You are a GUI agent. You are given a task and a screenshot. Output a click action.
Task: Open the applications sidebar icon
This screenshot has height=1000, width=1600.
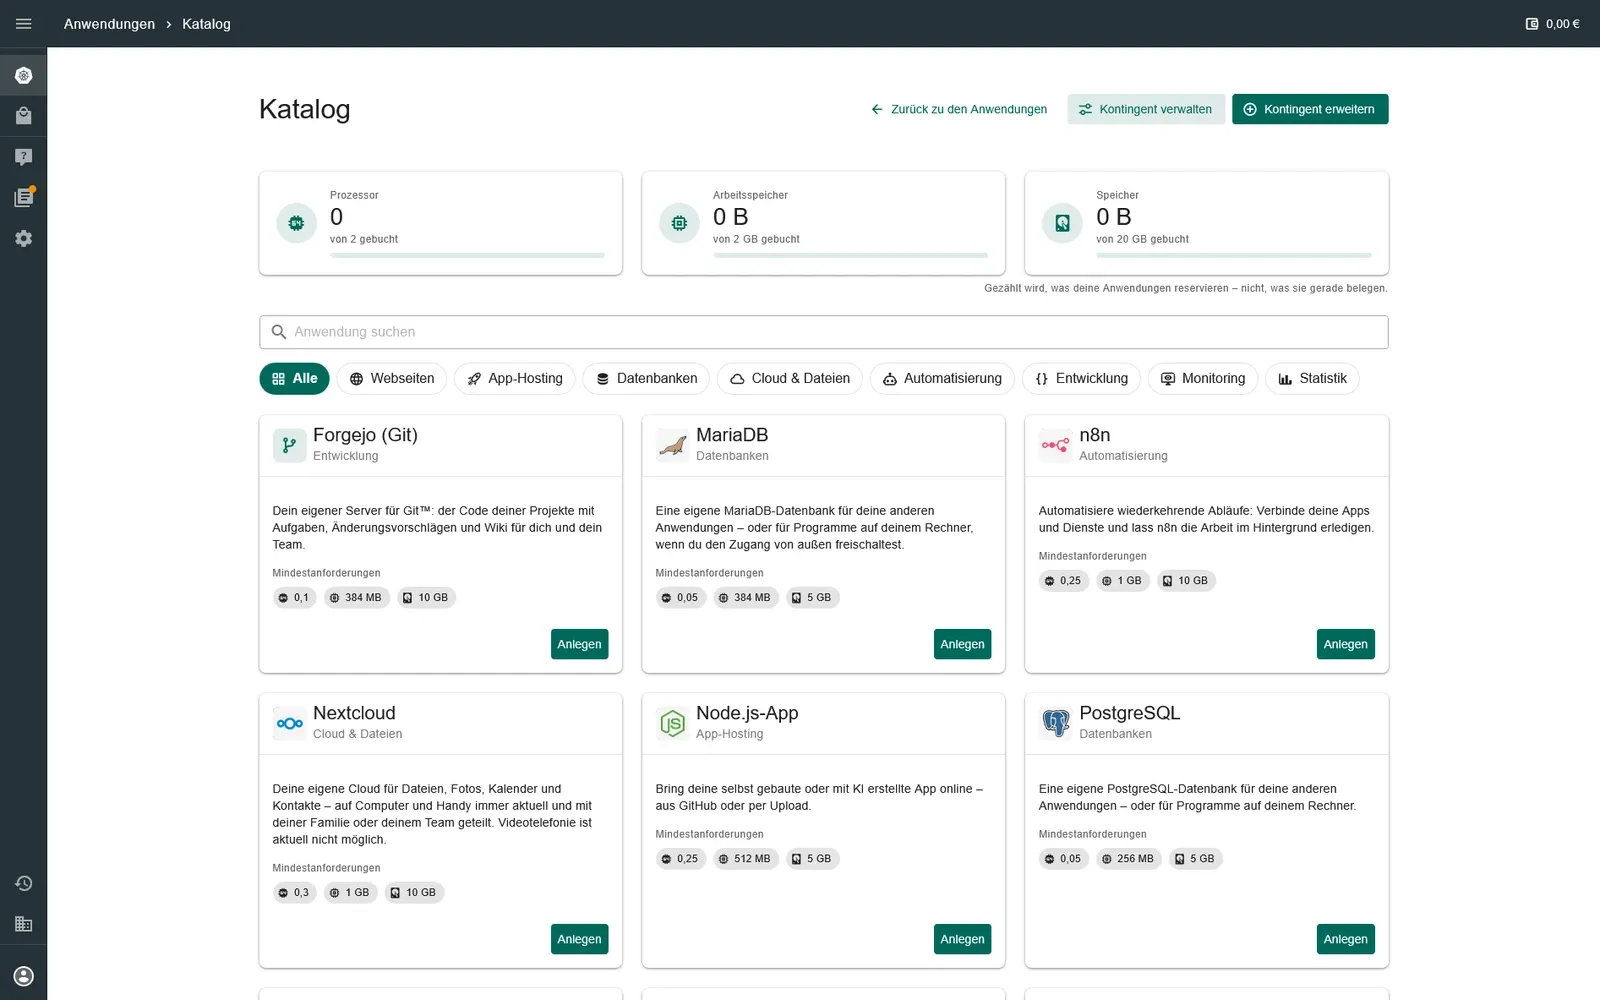(24, 75)
